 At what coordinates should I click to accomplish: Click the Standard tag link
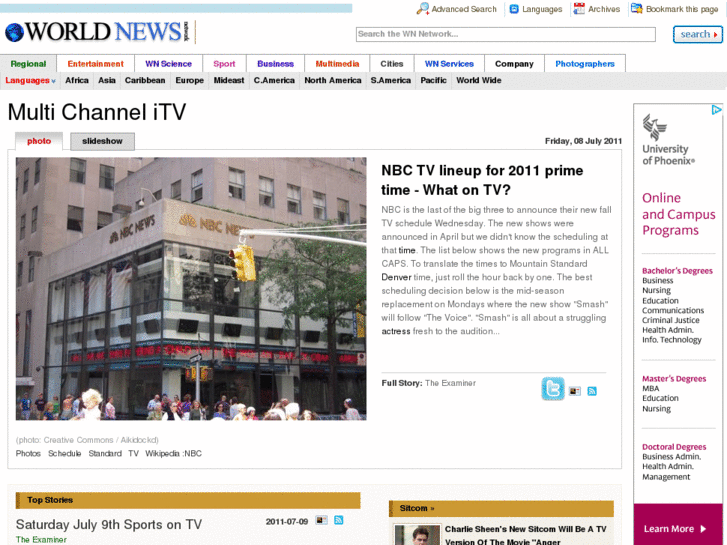coord(105,454)
